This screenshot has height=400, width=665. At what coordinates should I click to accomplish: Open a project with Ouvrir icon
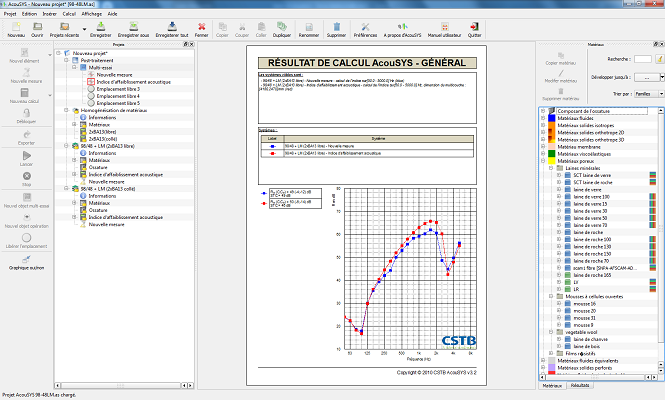[37, 27]
